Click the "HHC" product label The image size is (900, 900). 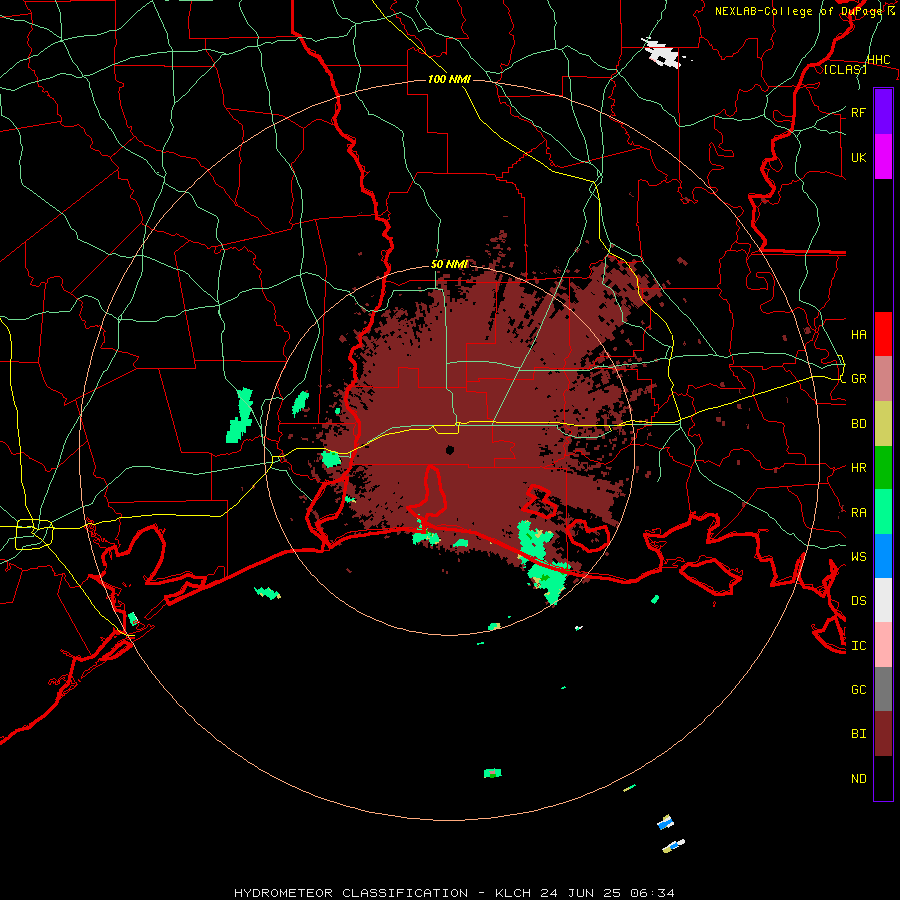878,60
